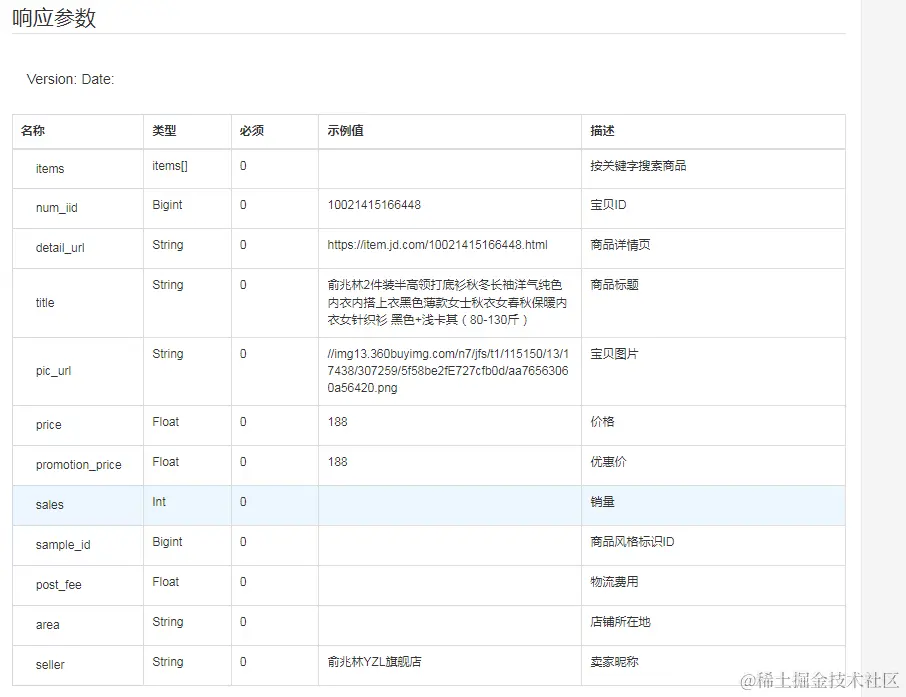Click the img13.360buyimg.com example URL
This screenshot has width=906, height=697.
448,370
